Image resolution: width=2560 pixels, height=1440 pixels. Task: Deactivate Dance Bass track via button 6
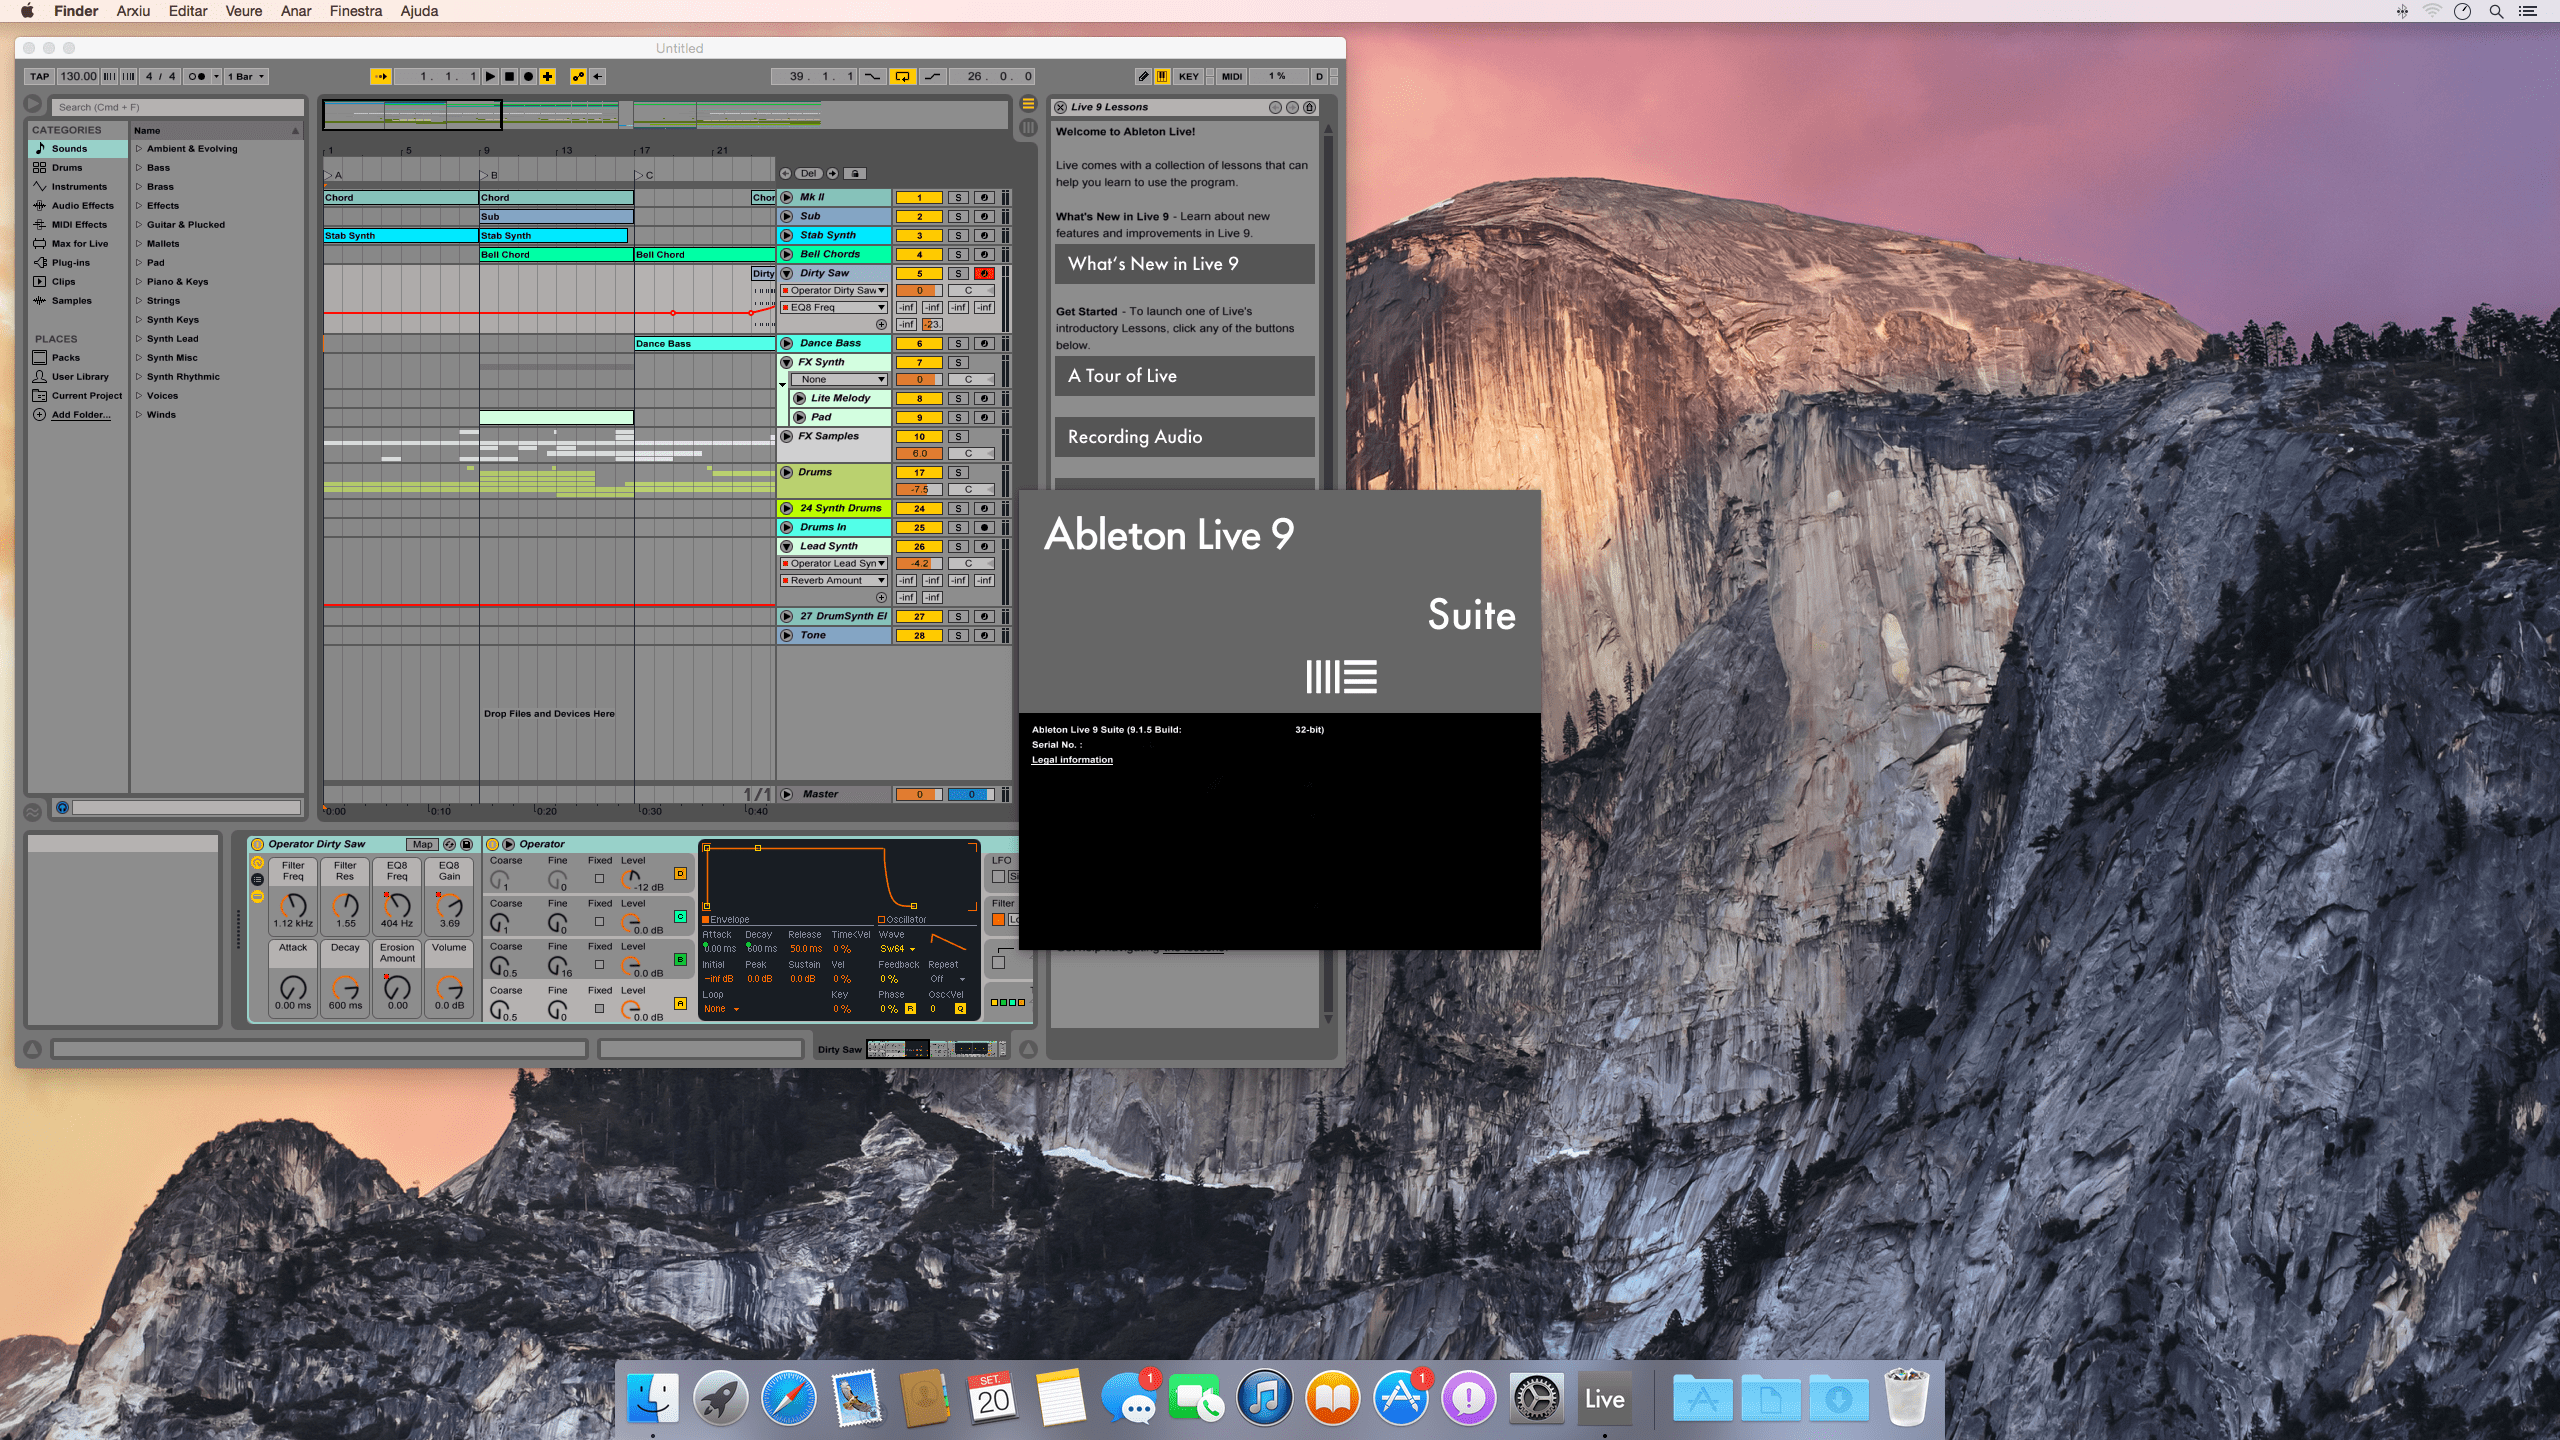[x=919, y=343]
